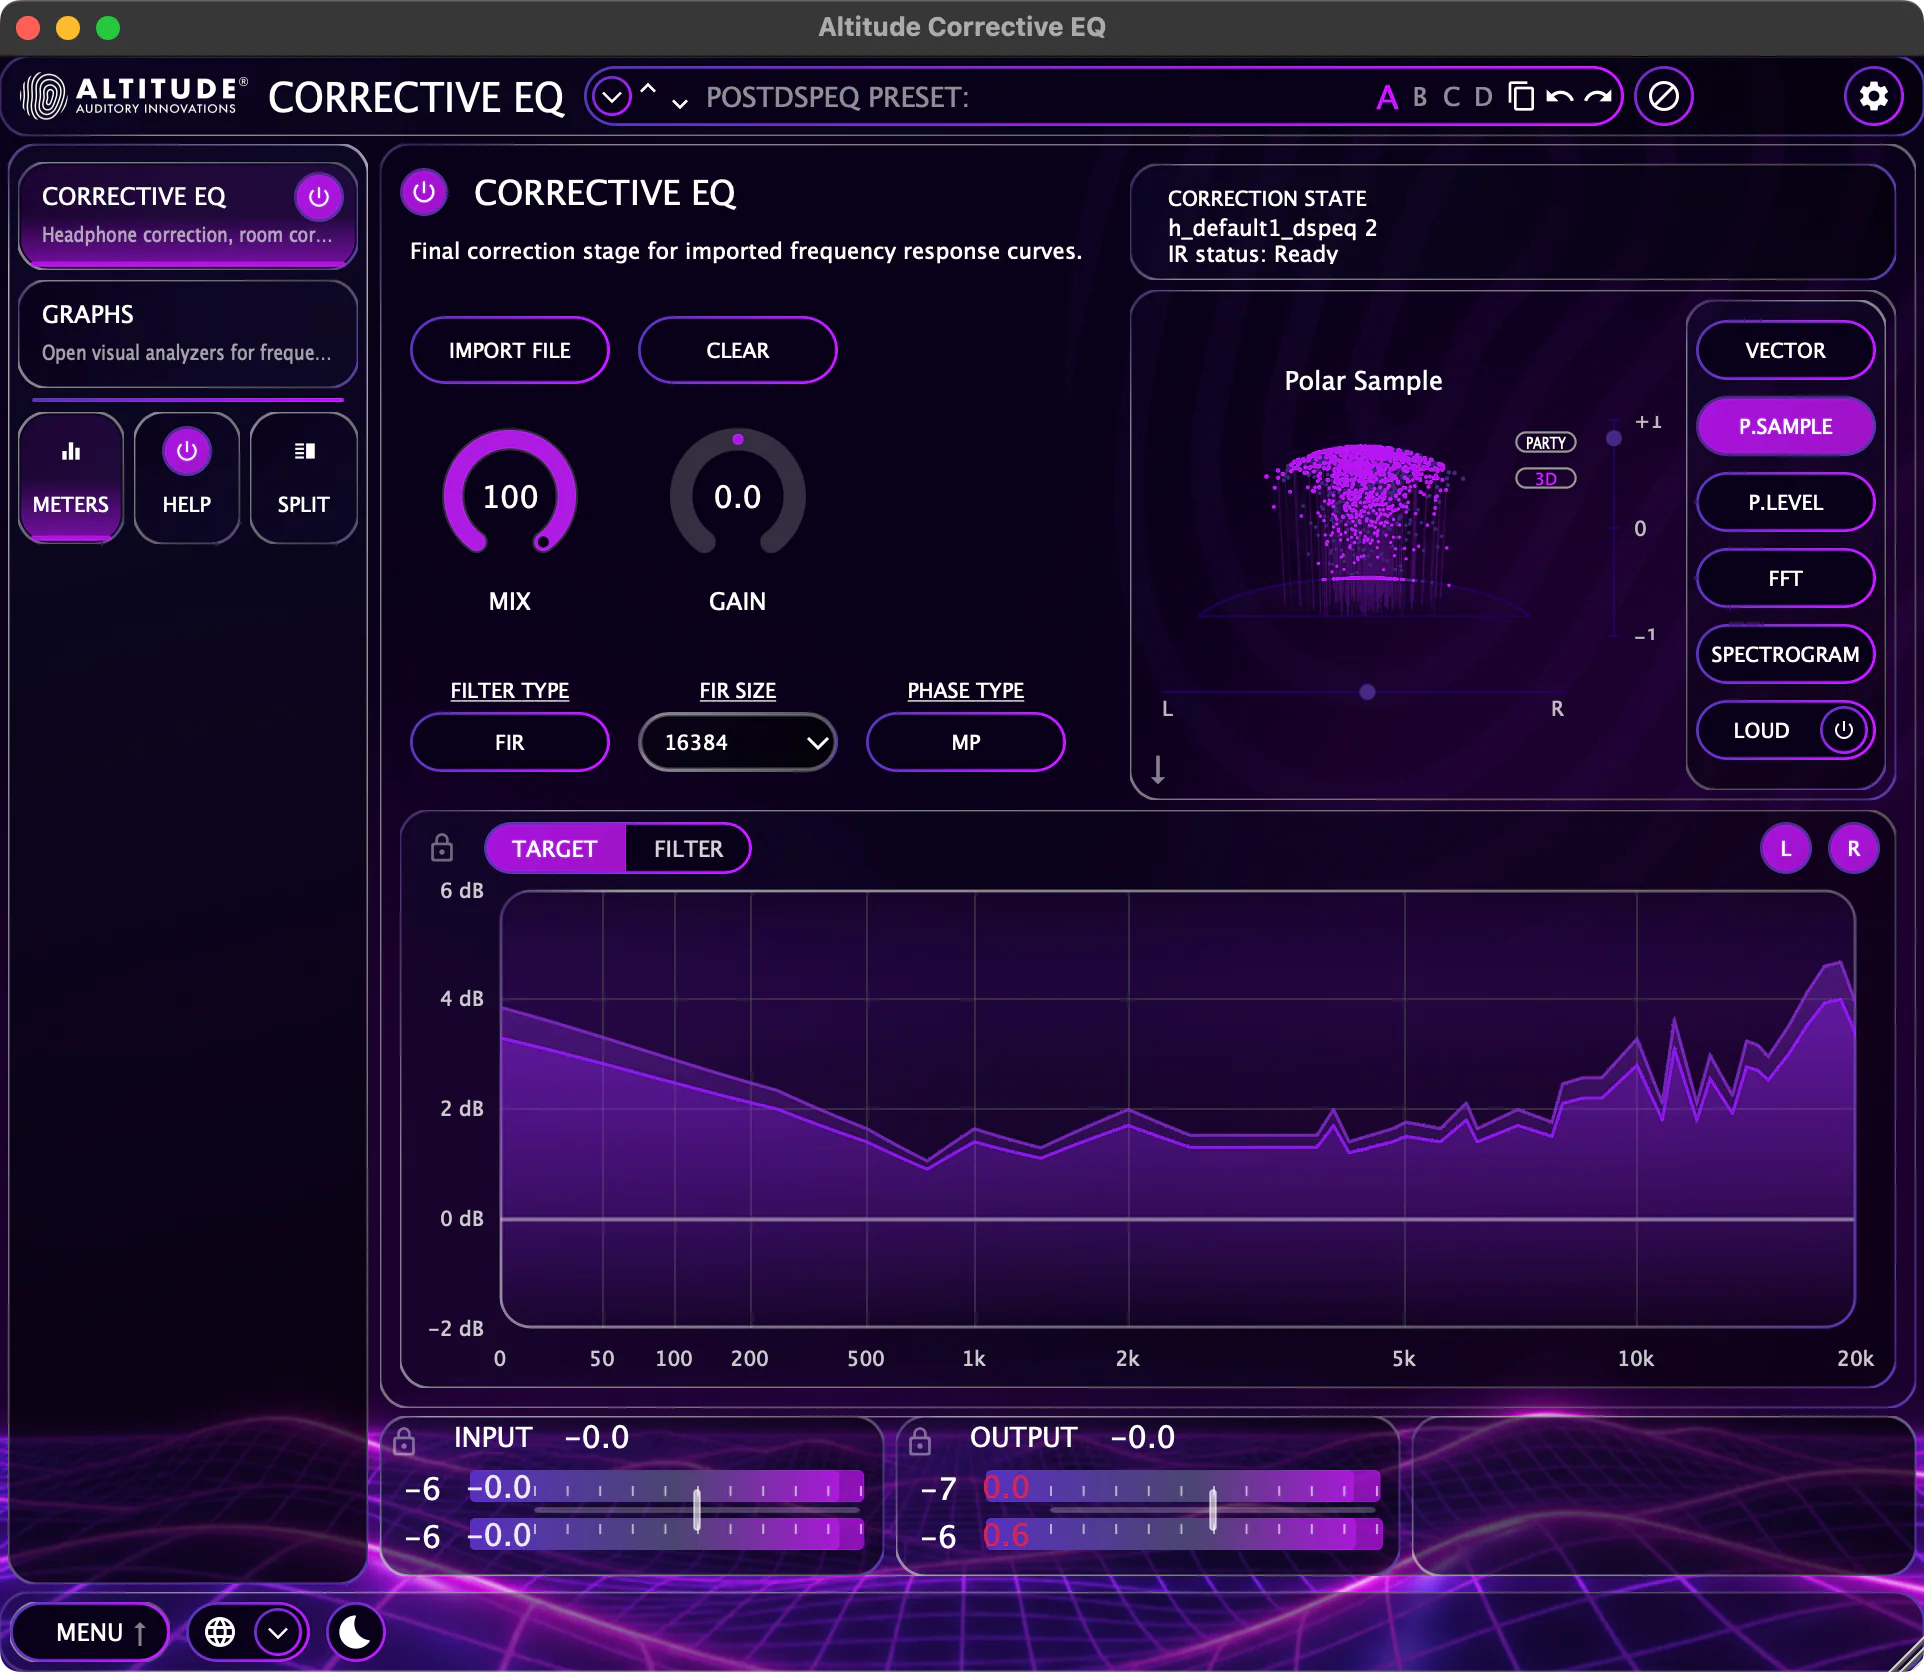
Task: Click the lock icon beside TARGET tab
Action: [x=441, y=848]
